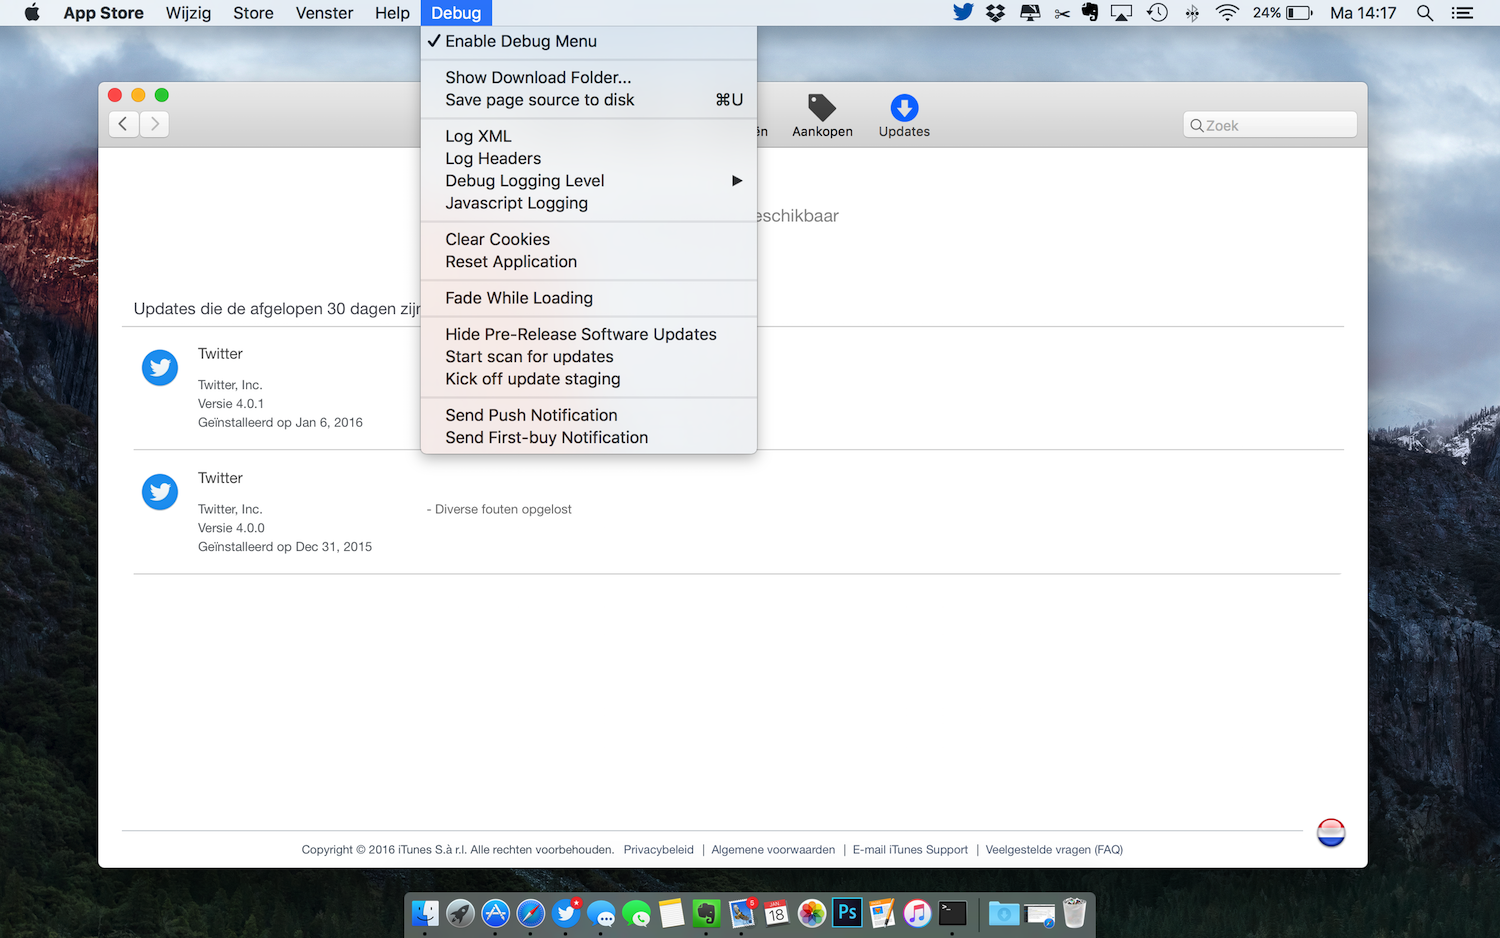Image resolution: width=1500 pixels, height=938 pixels.
Task: Expand Debug Logging Level submenu
Action: (589, 181)
